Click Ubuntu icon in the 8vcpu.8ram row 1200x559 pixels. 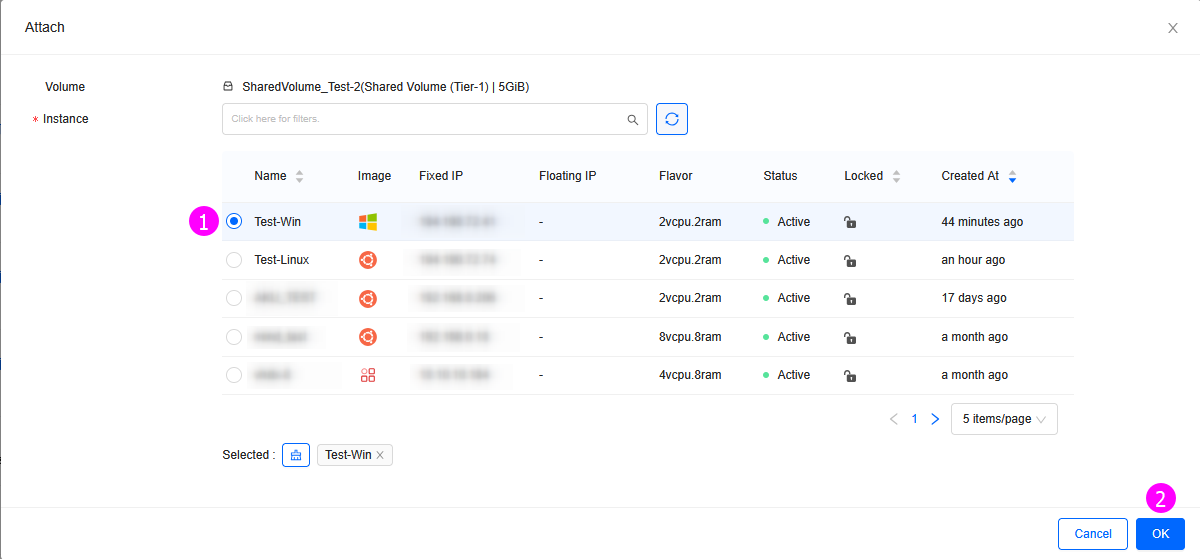(x=368, y=337)
